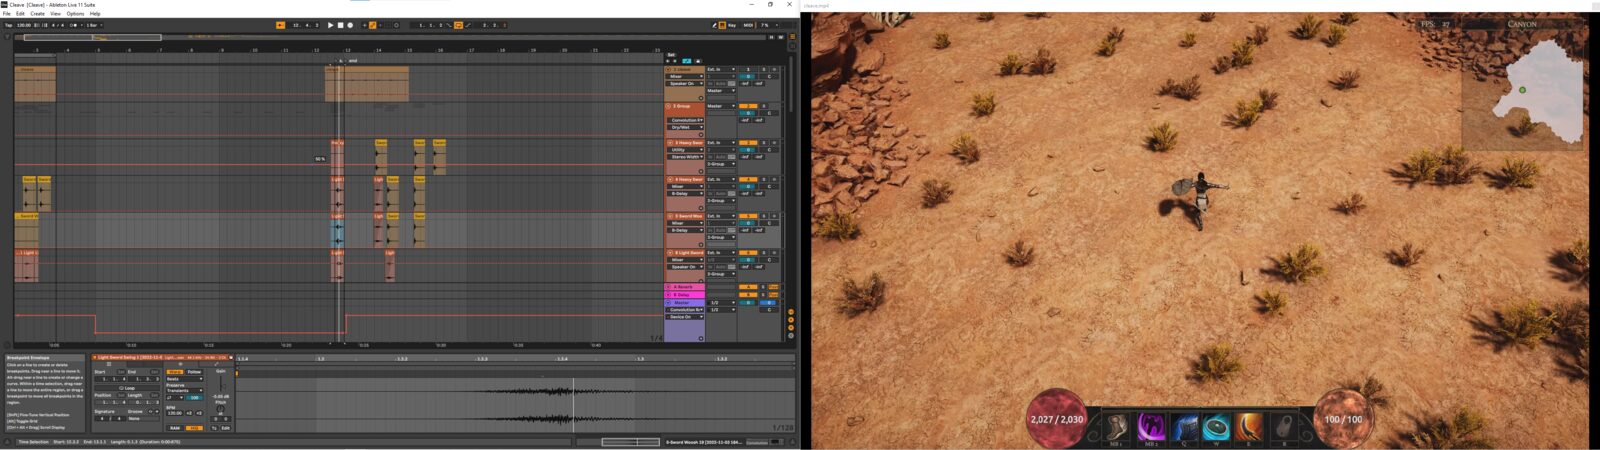Open the Beats warp mode dropdown
This screenshot has height=450, width=1600.
point(185,379)
